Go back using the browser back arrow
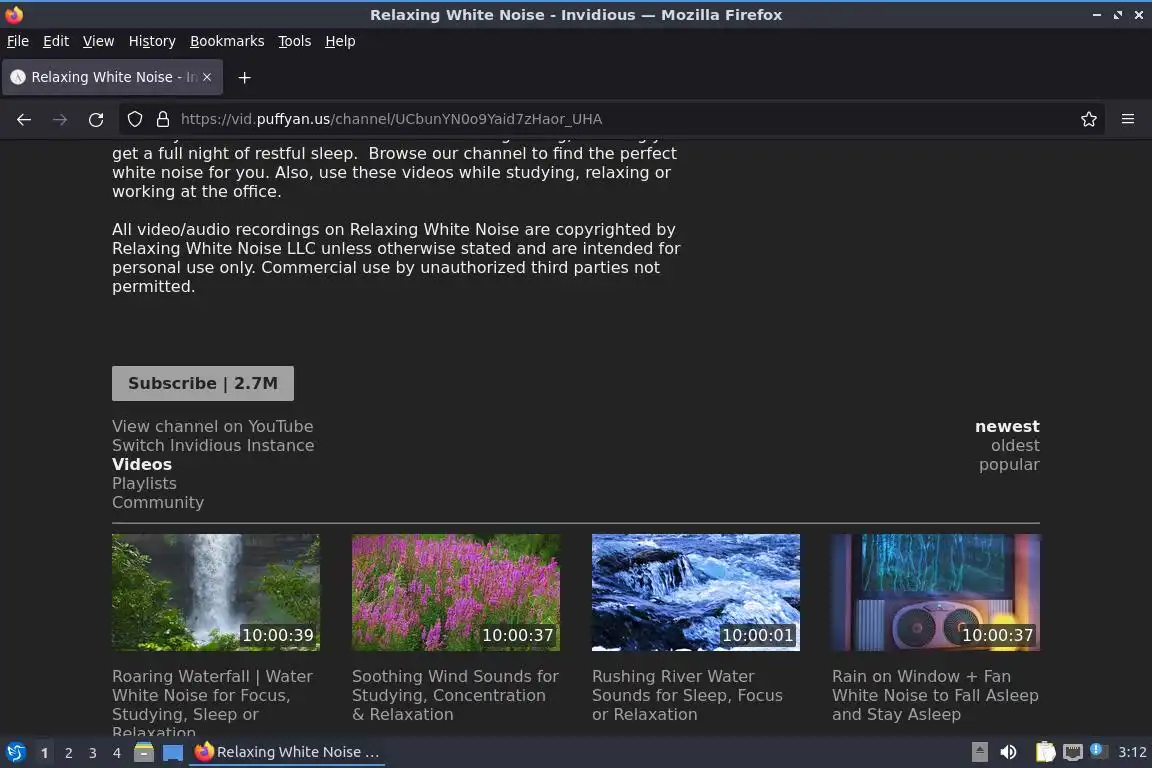The width and height of the screenshot is (1152, 768). point(24,119)
